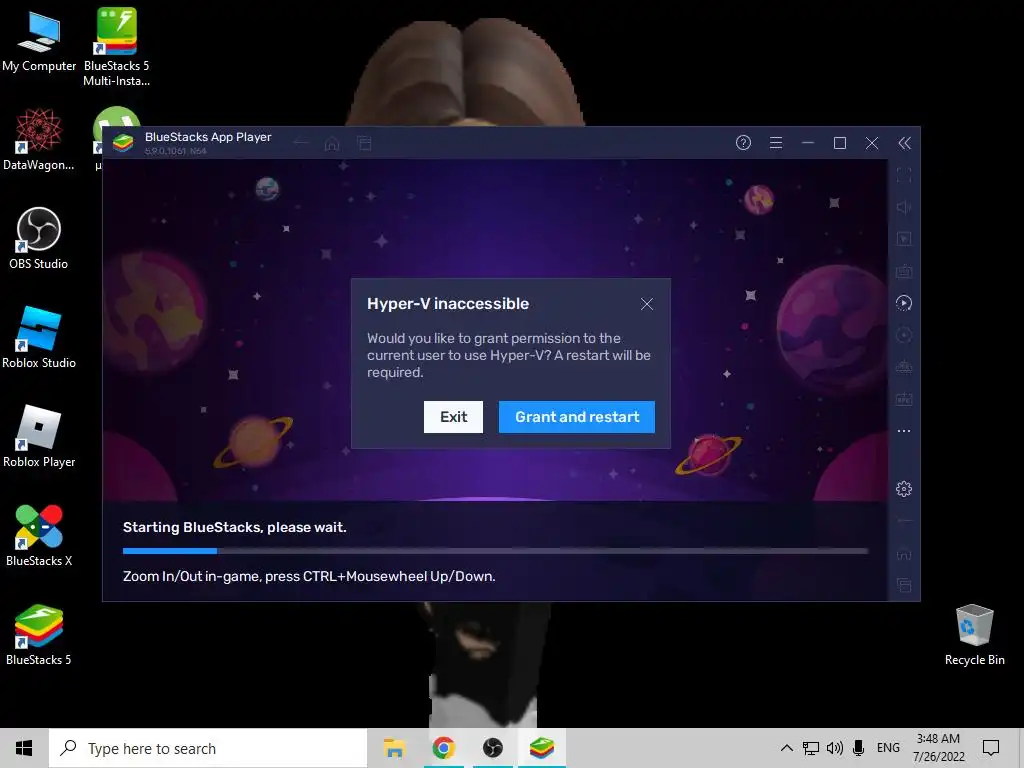Collapse BlueStacks sidebar with double chevron

click(x=904, y=143)
